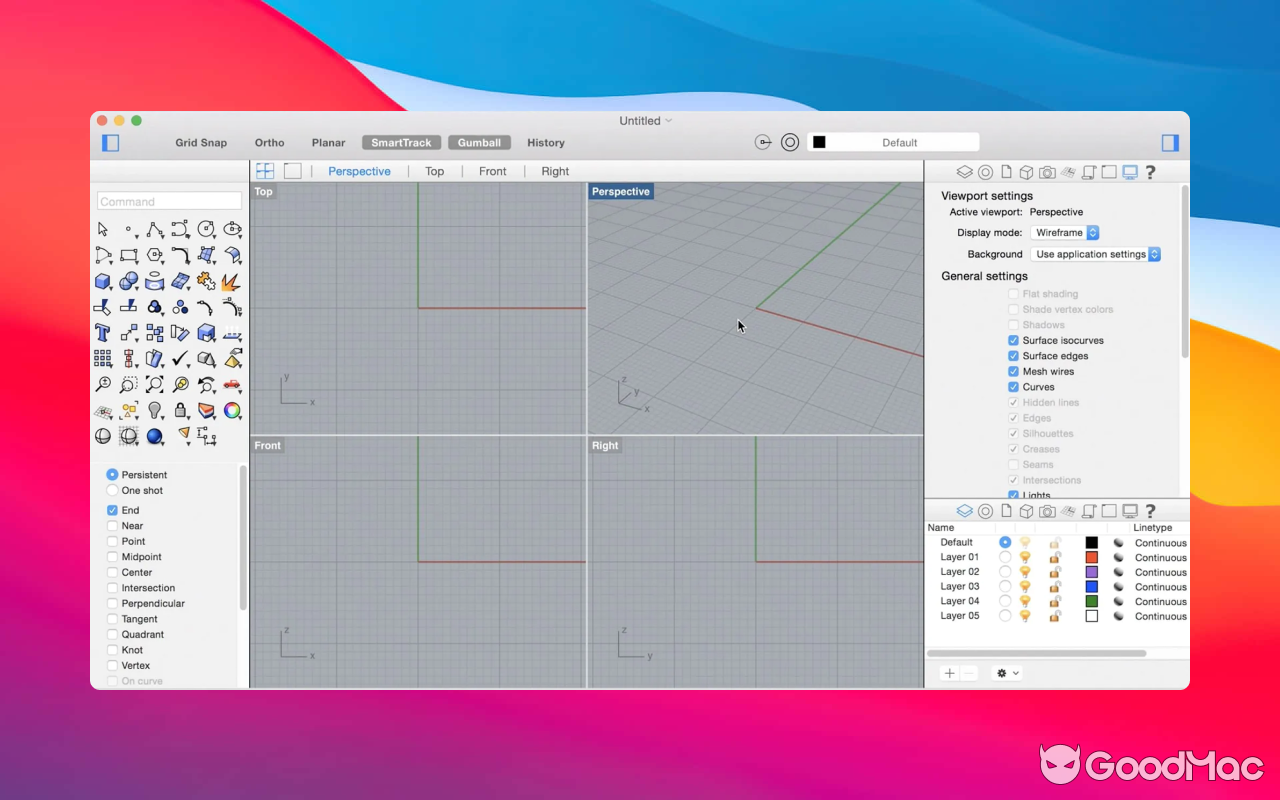Switch to the Front viewport tab
Image resolution: width=1280 pixels, height=800 pixels.
(x=492, y=171)
